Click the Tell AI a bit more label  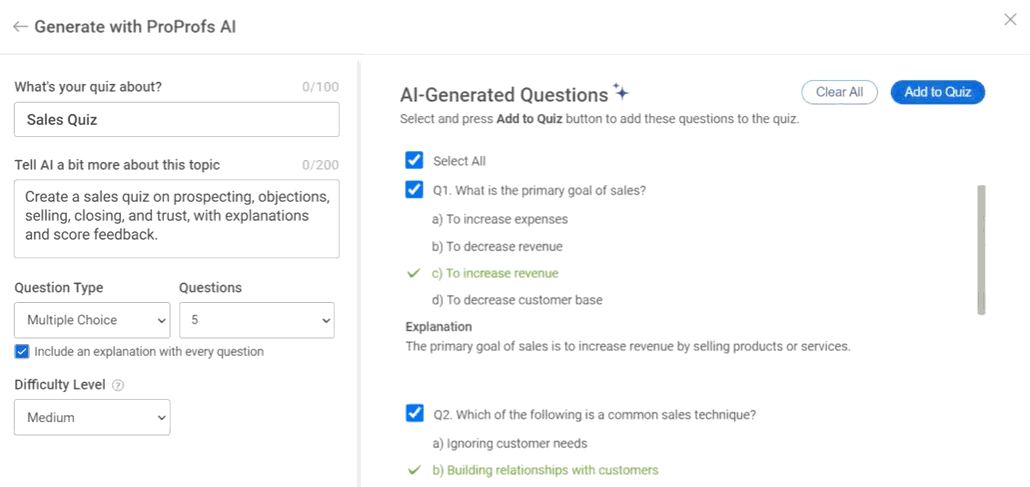point(117,165)
